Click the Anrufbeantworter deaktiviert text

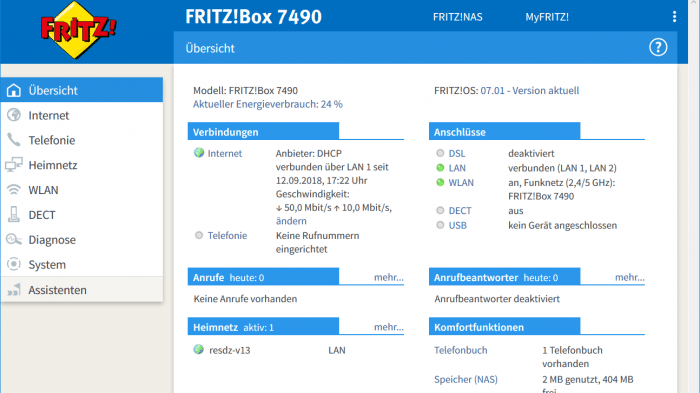point(497,299)
